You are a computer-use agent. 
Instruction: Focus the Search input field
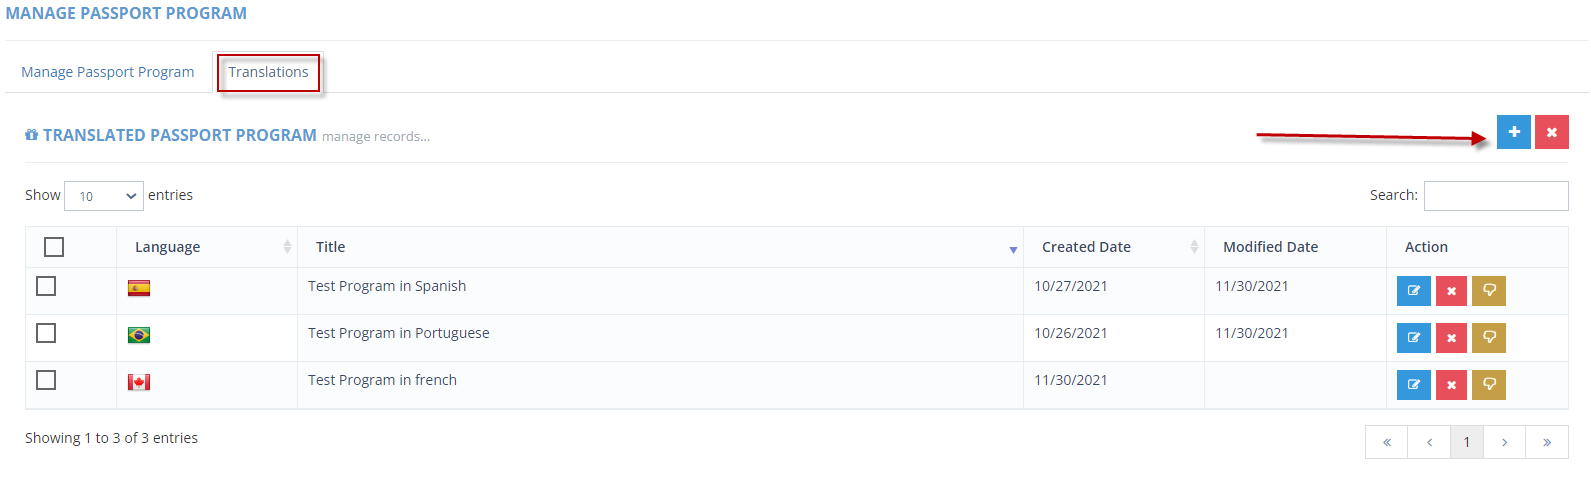[1496, 196]
